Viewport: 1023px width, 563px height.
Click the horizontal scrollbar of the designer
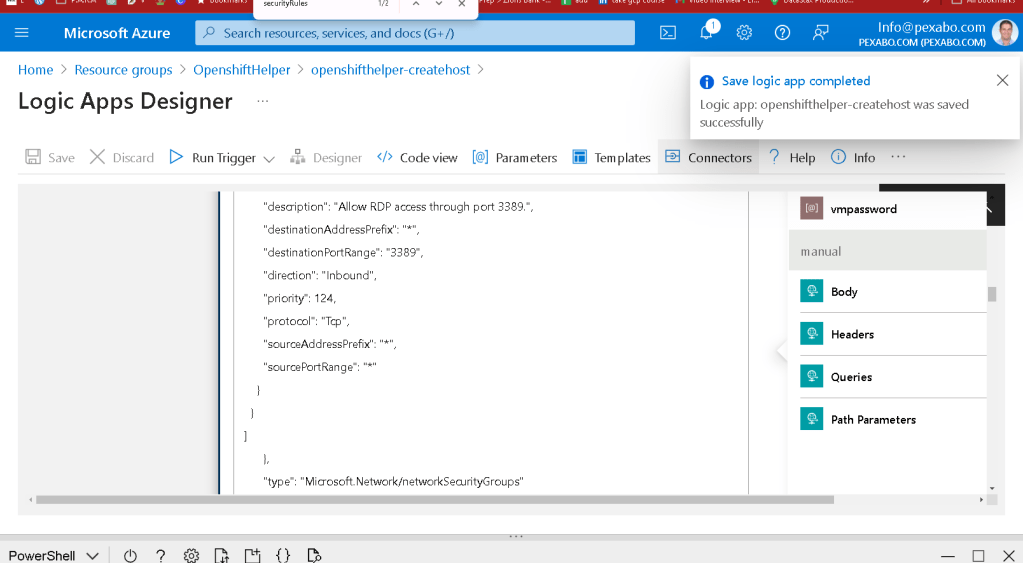(x=435, y=500)
